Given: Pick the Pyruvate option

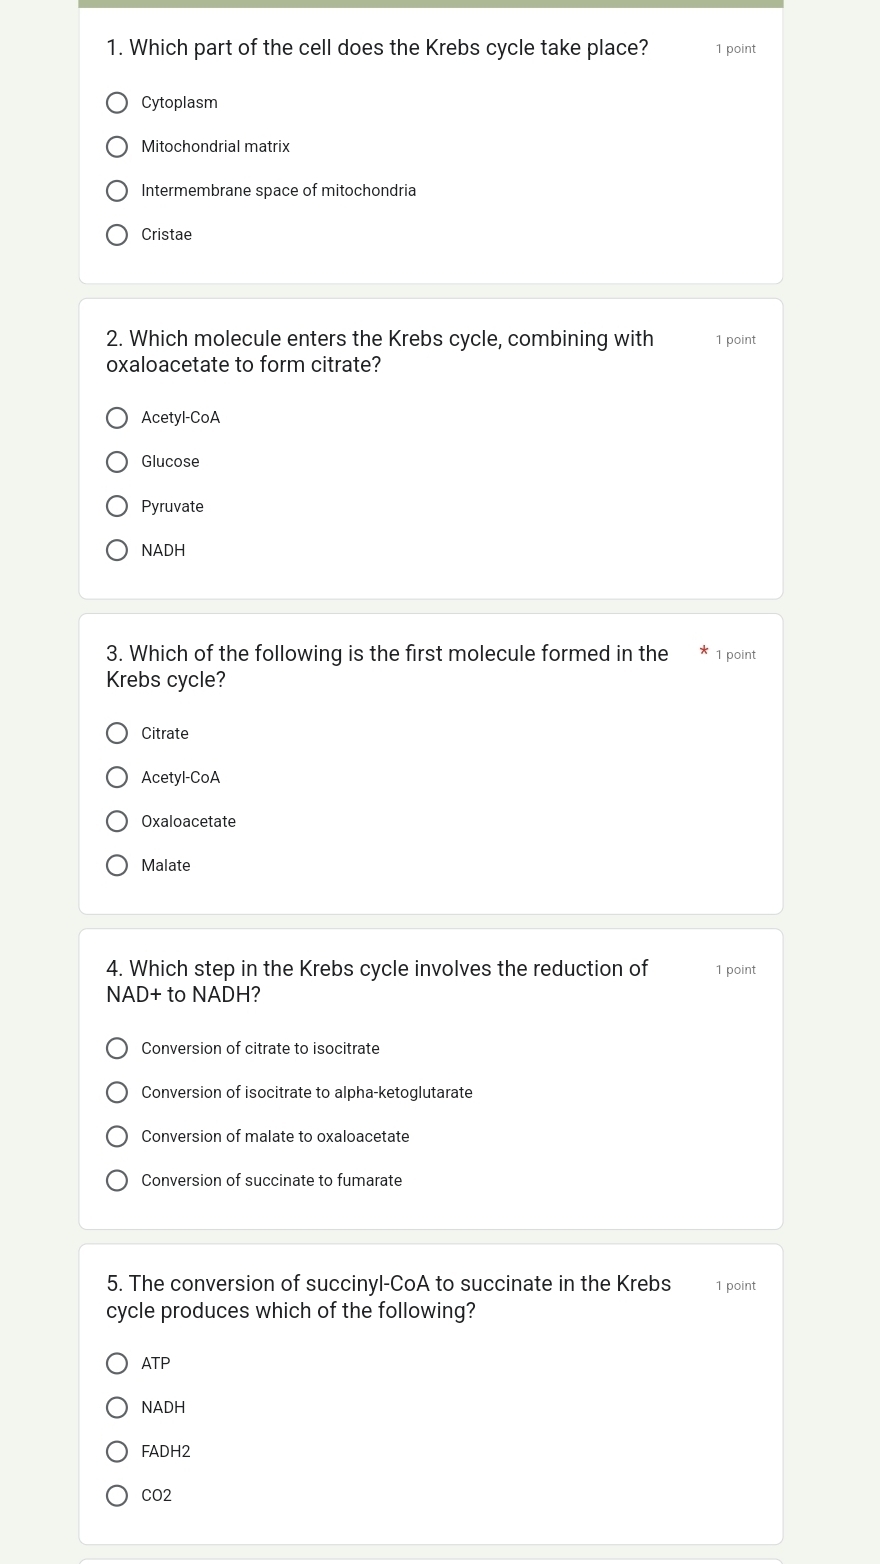Looking at the screenshot, I should coord(117,506).
